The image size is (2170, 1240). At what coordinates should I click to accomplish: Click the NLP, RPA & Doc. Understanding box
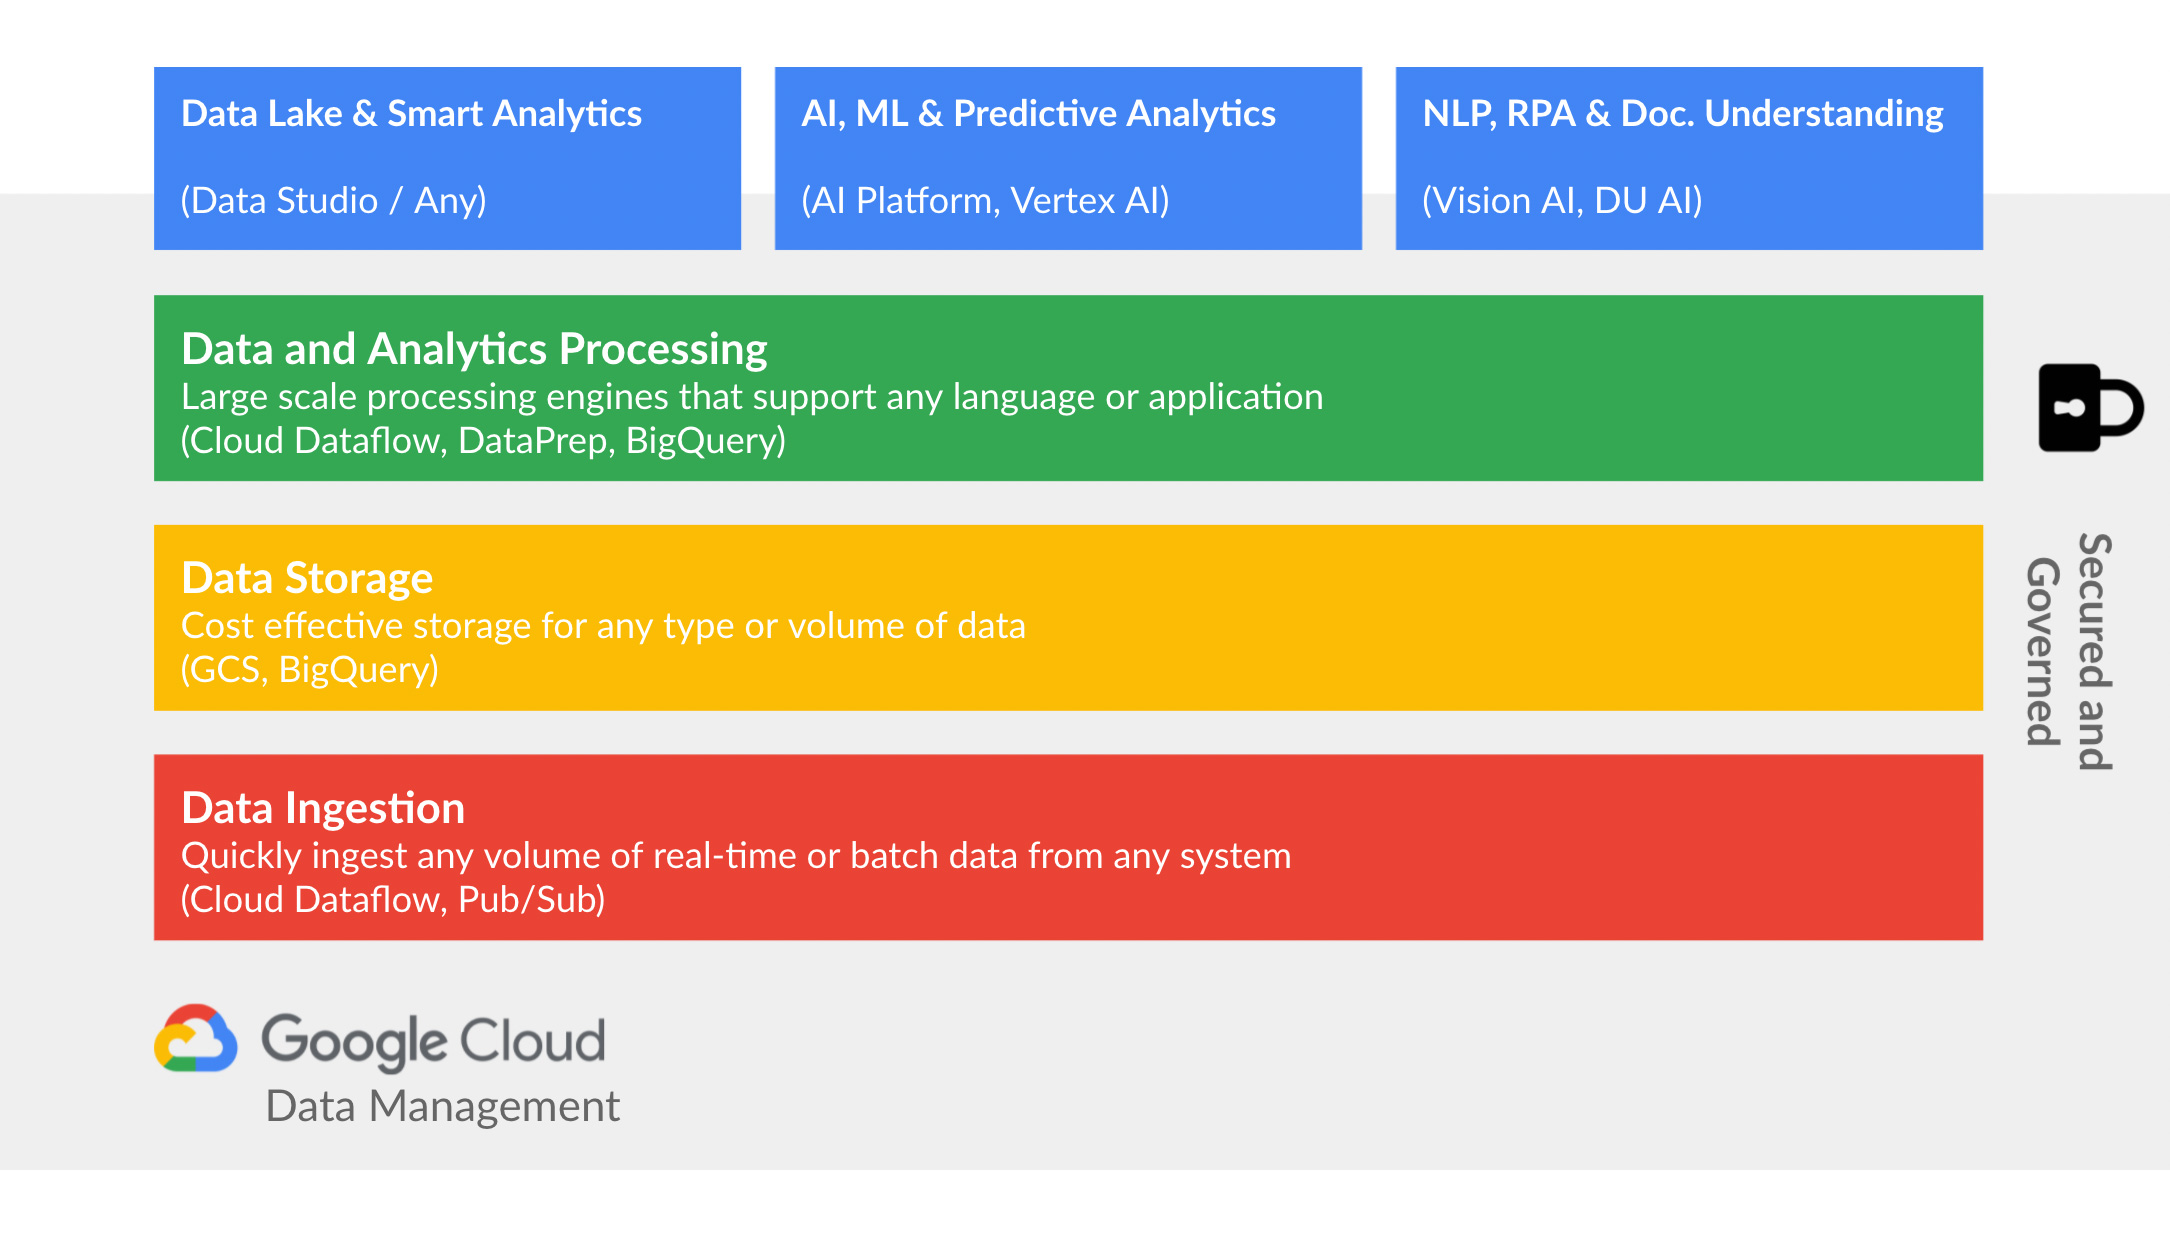(x=1688, y=158)
